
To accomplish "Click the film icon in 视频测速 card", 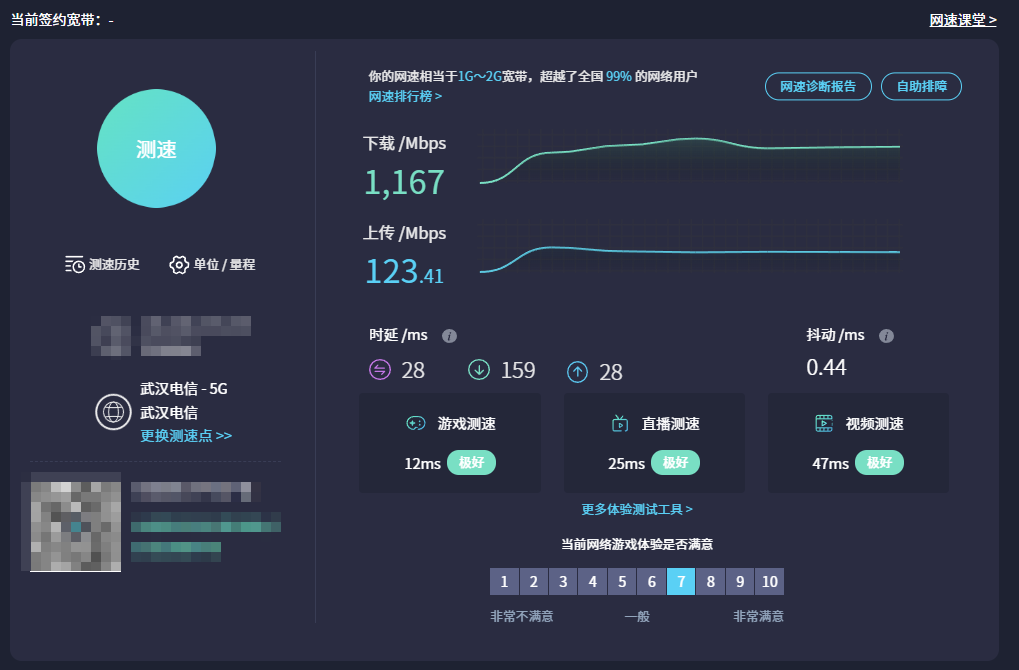I will [824, 424].
